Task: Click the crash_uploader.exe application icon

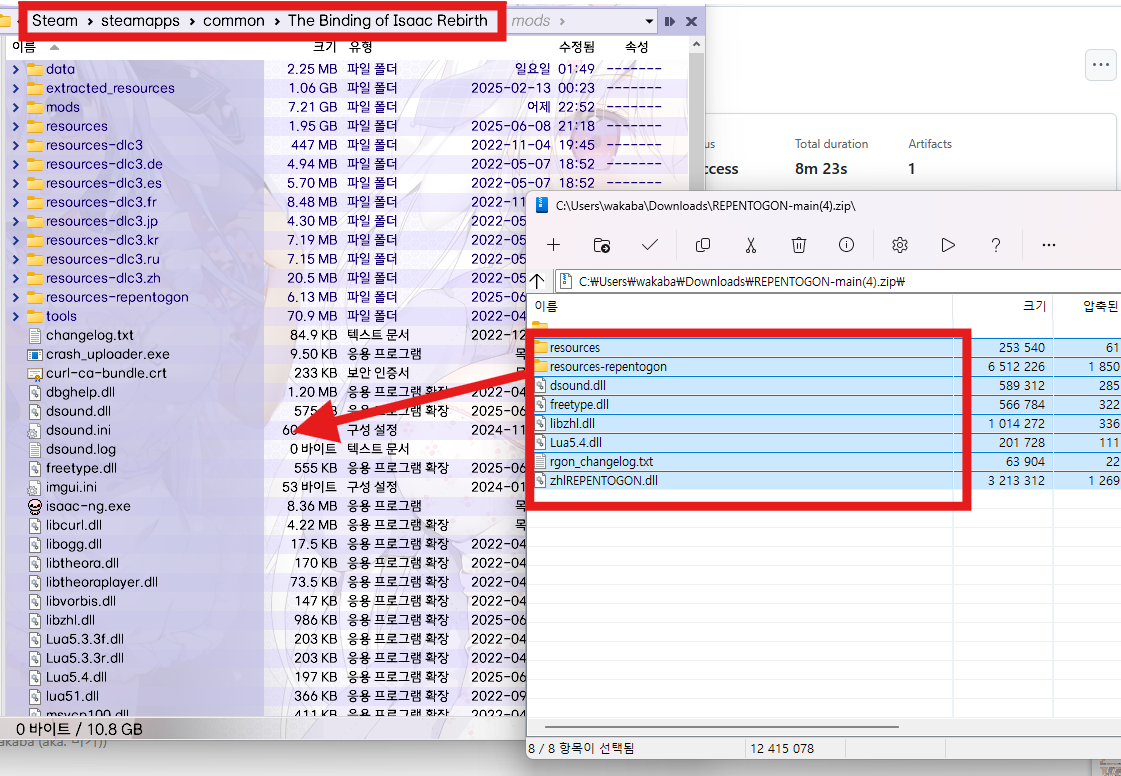Action: (x=34, y=355)
